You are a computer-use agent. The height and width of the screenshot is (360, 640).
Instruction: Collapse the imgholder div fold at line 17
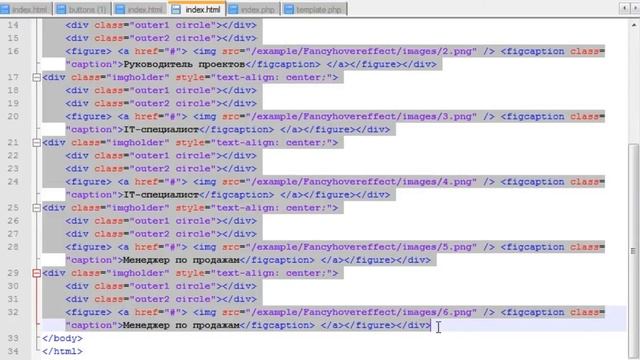[36, 77]
